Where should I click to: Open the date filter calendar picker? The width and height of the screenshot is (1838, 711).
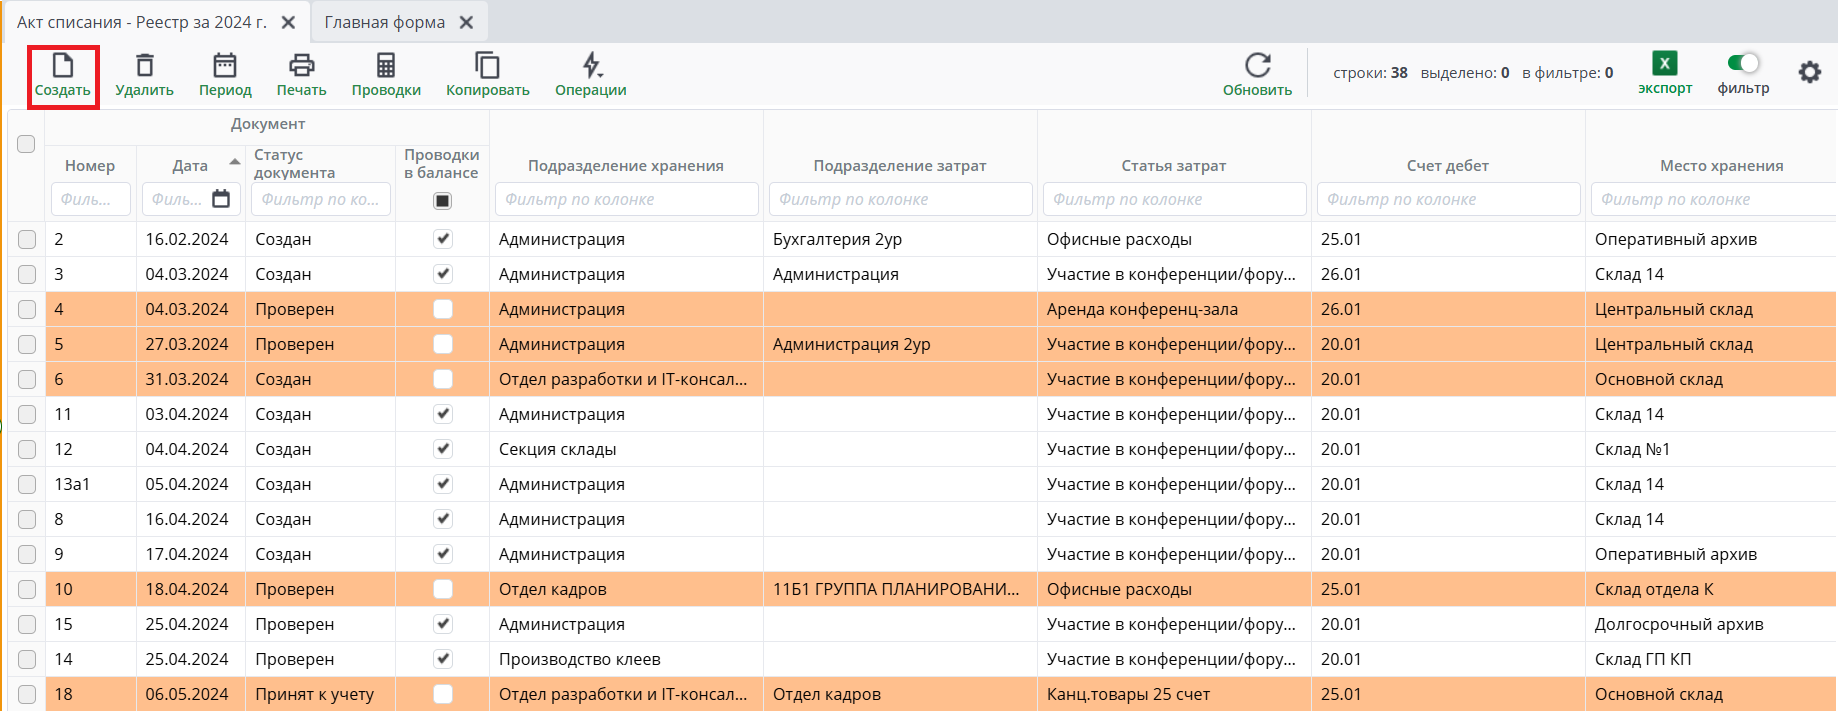pyautogui.click(x=221, y=199)
